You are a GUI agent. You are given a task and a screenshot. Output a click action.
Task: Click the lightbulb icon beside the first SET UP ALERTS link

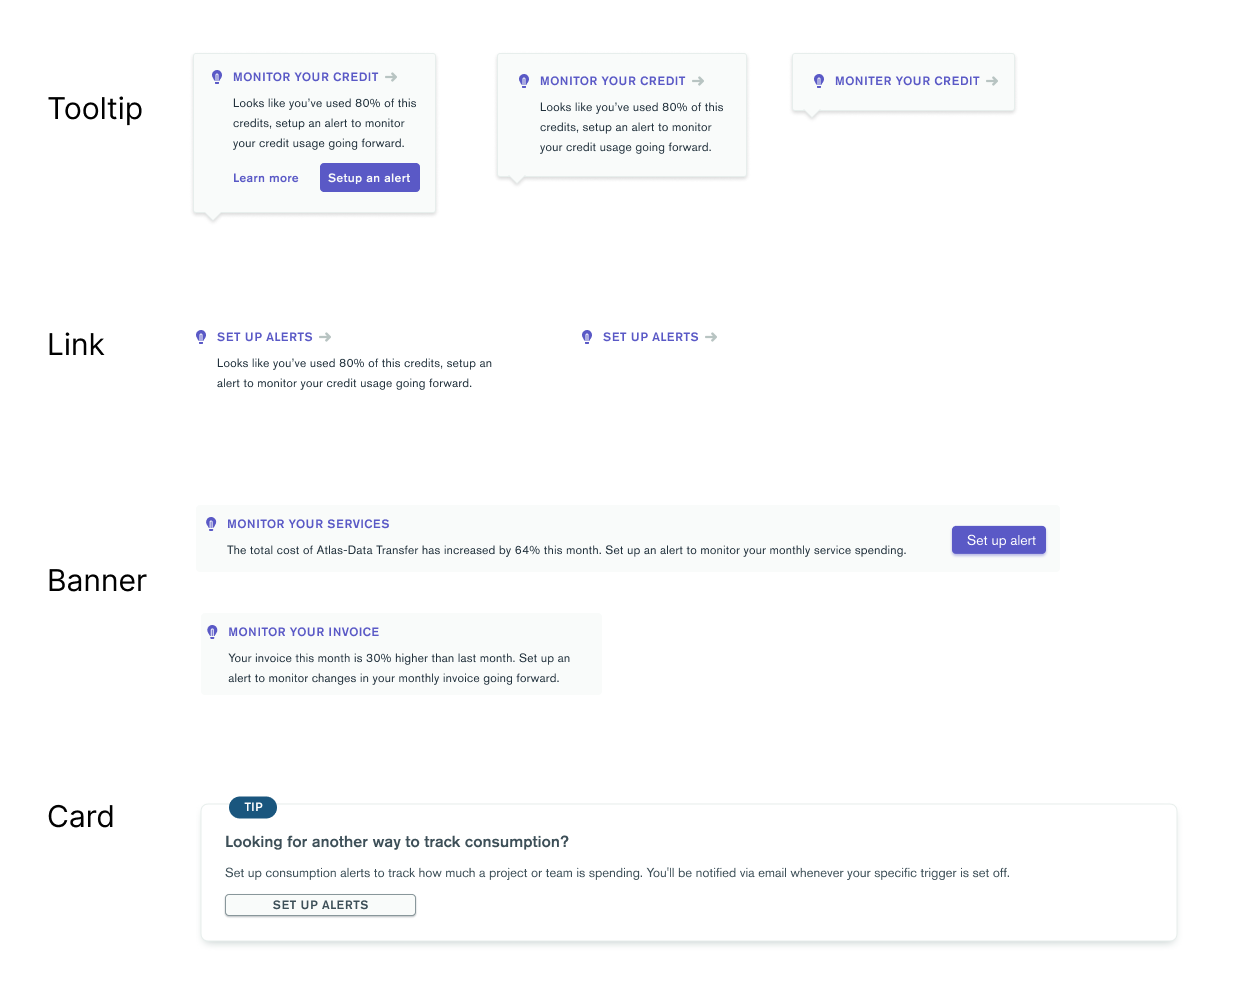pos(201,337)
